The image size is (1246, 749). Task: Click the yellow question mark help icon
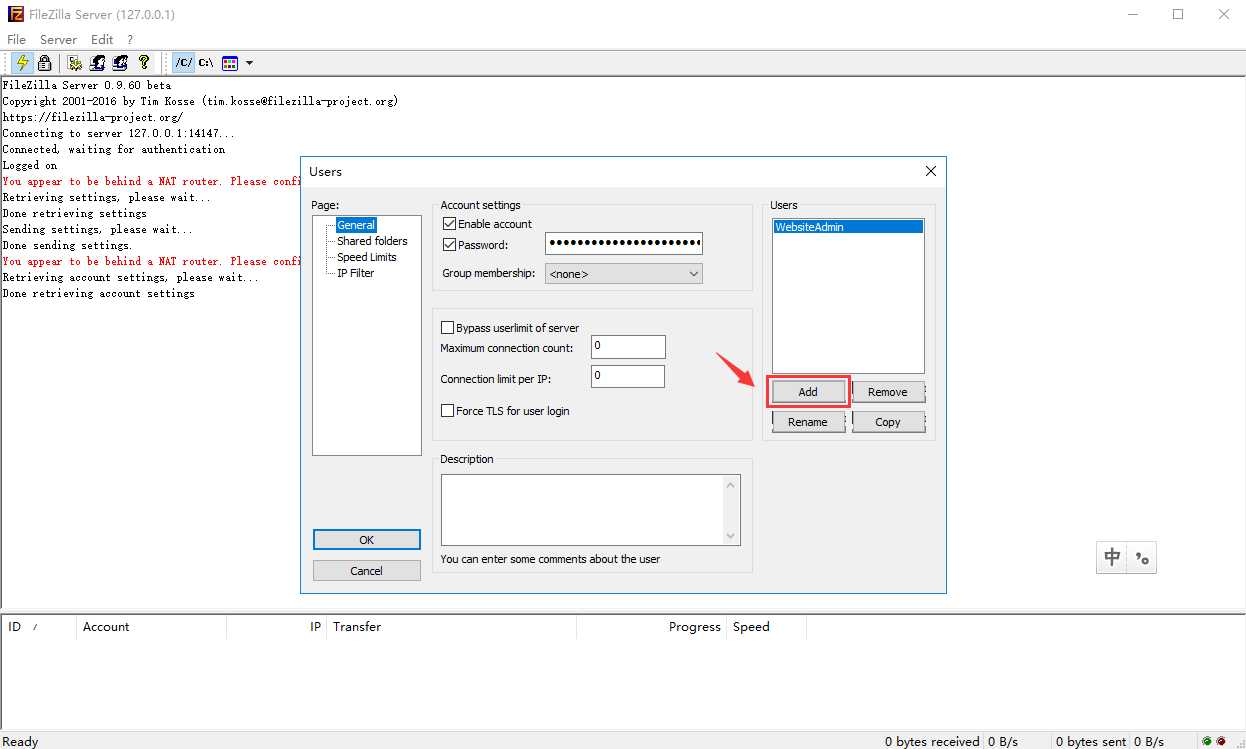click(144, 62)
